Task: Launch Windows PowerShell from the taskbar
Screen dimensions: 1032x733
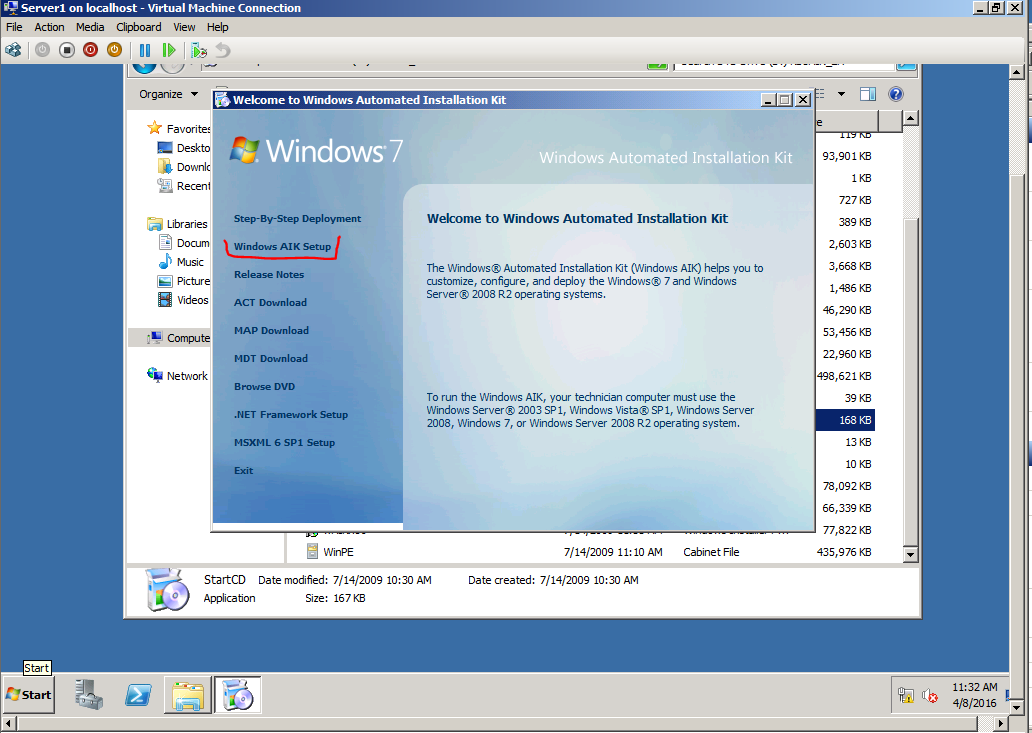Action: (x=138, y=694)
